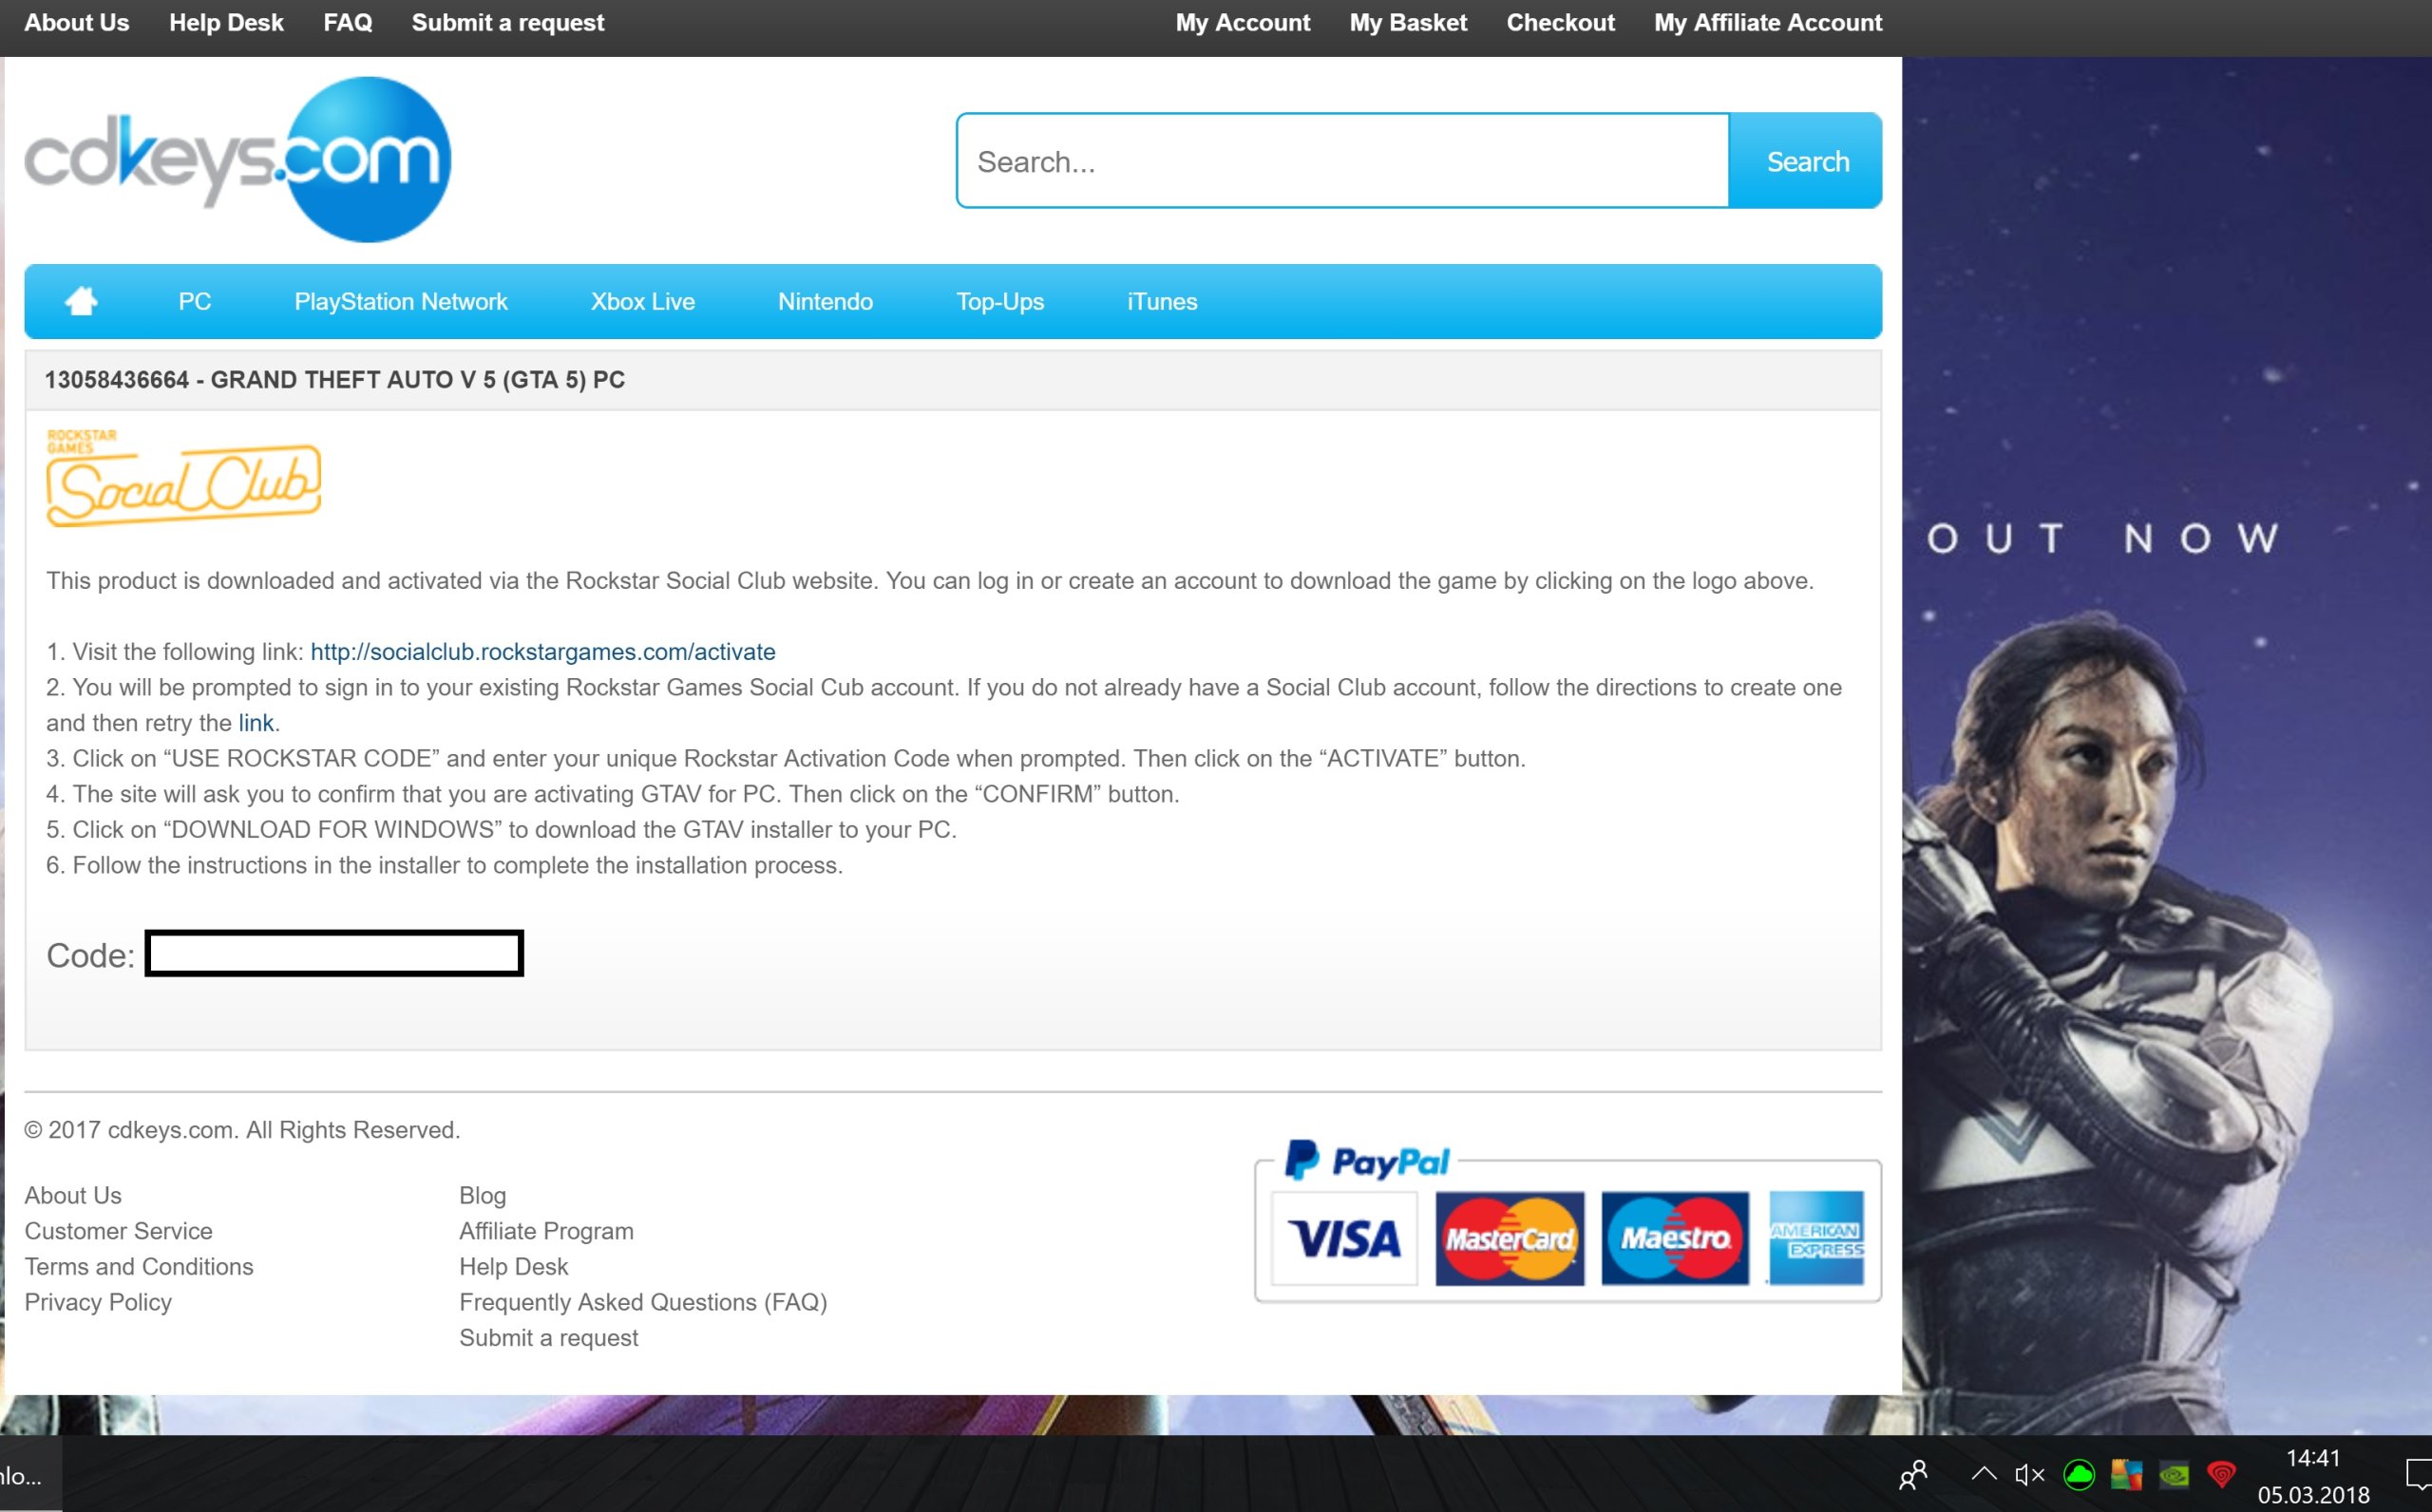2432x1512 pixels.
Task: Unmute the volume speaker icon
Action: pos(2029,1475)
